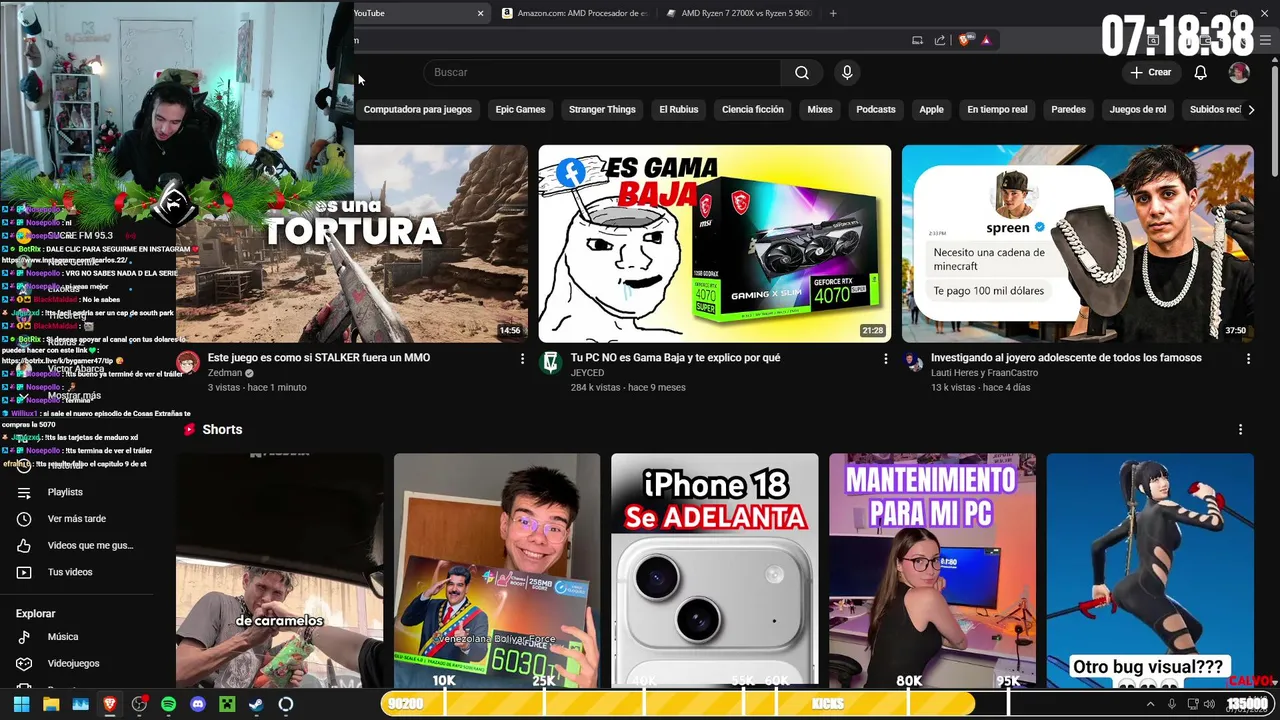
Task: Click 'Lauti Heres y FraanCastro' channel name
Action: coord(984,373)
